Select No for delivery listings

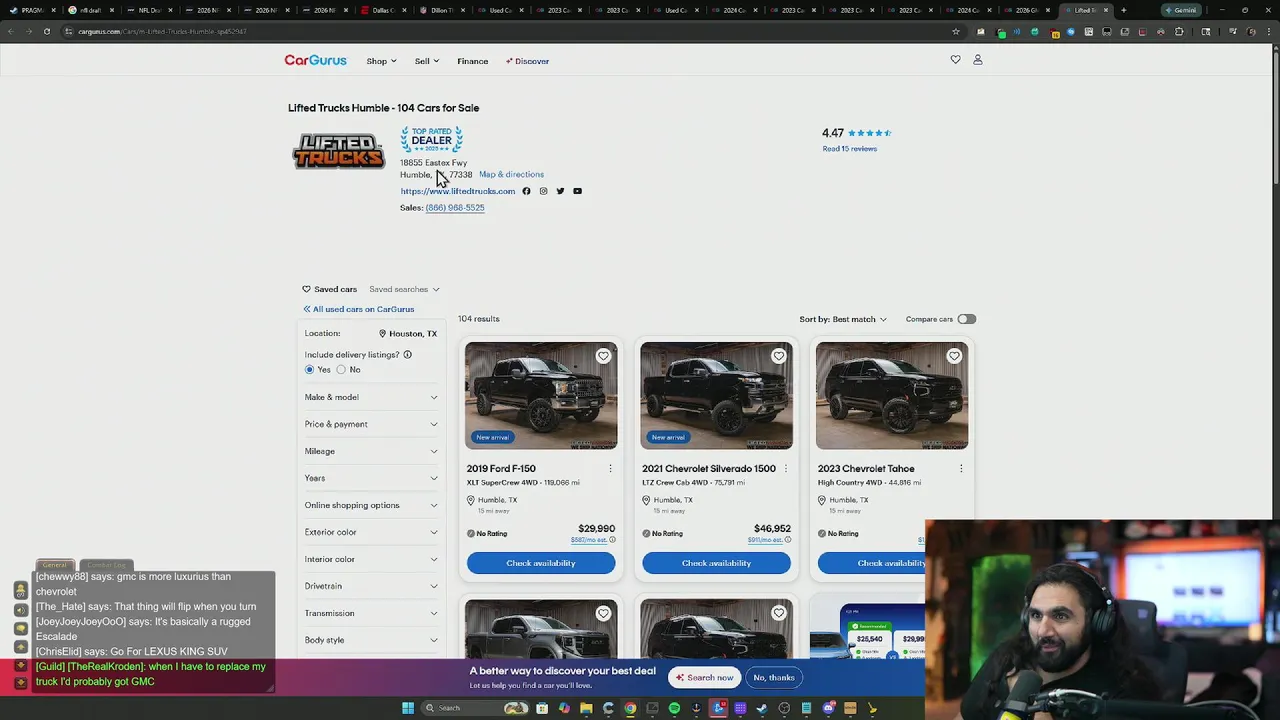[341, 370]
